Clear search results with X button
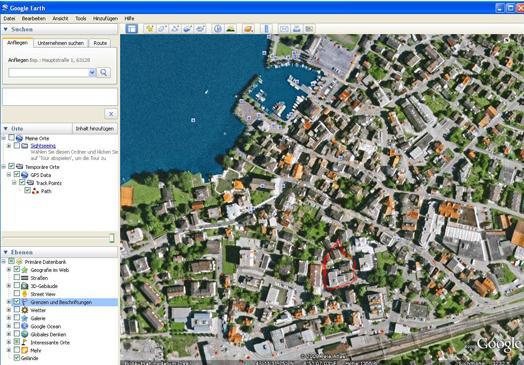Screen dimensions: 524x365 coord(111,114)
